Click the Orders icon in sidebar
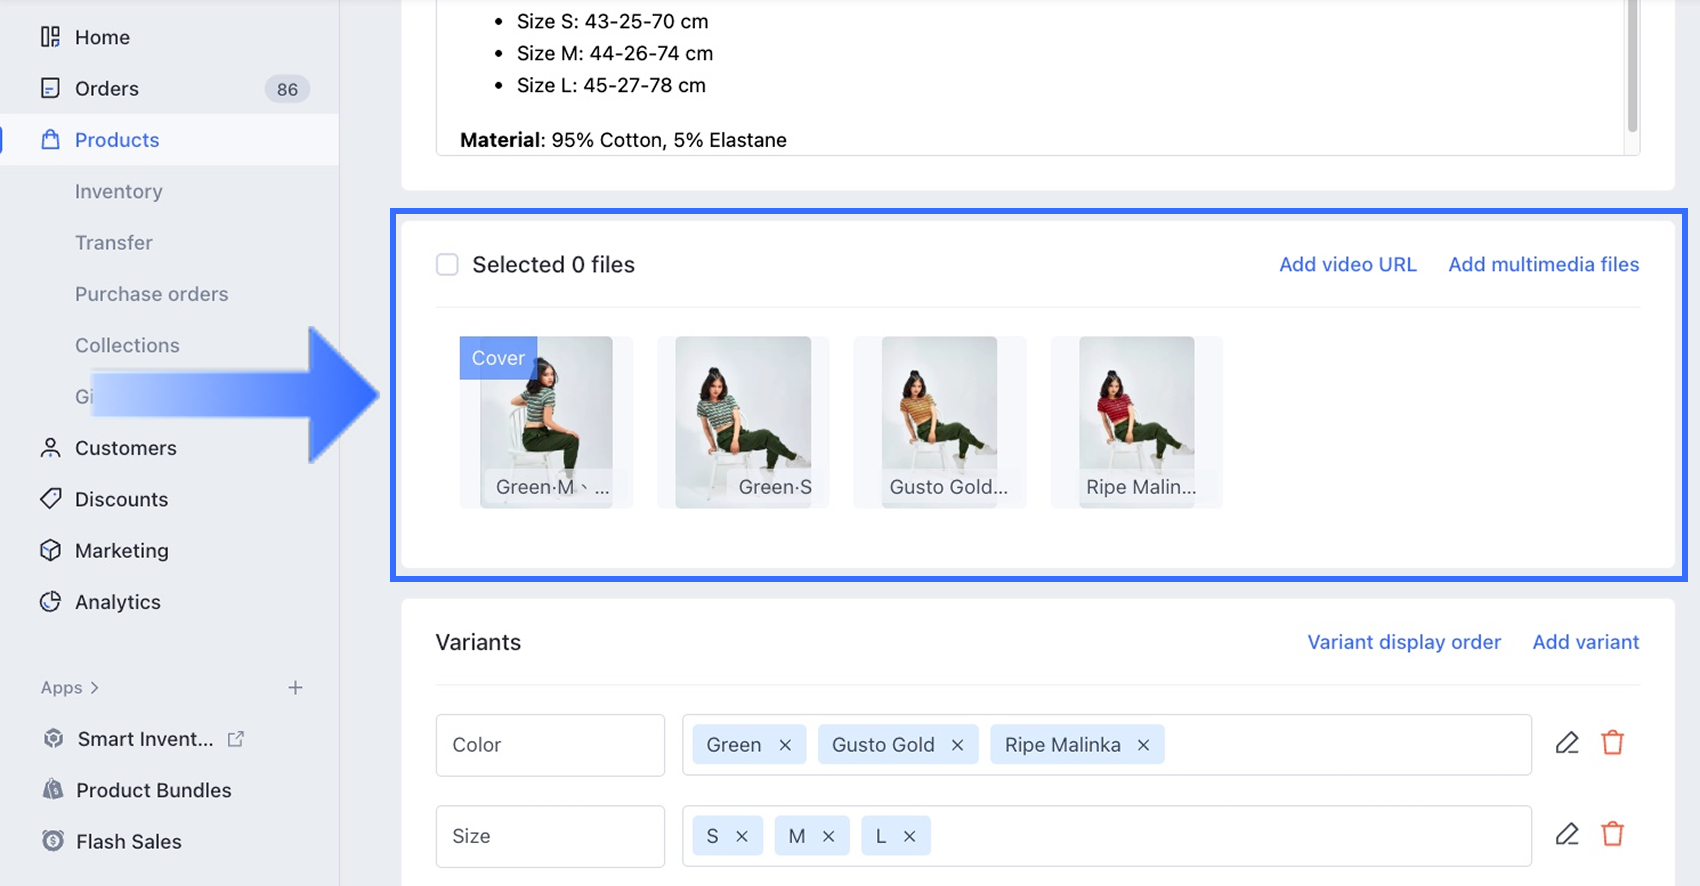Viewport: 1700px width, 886px height. [50, 88]
